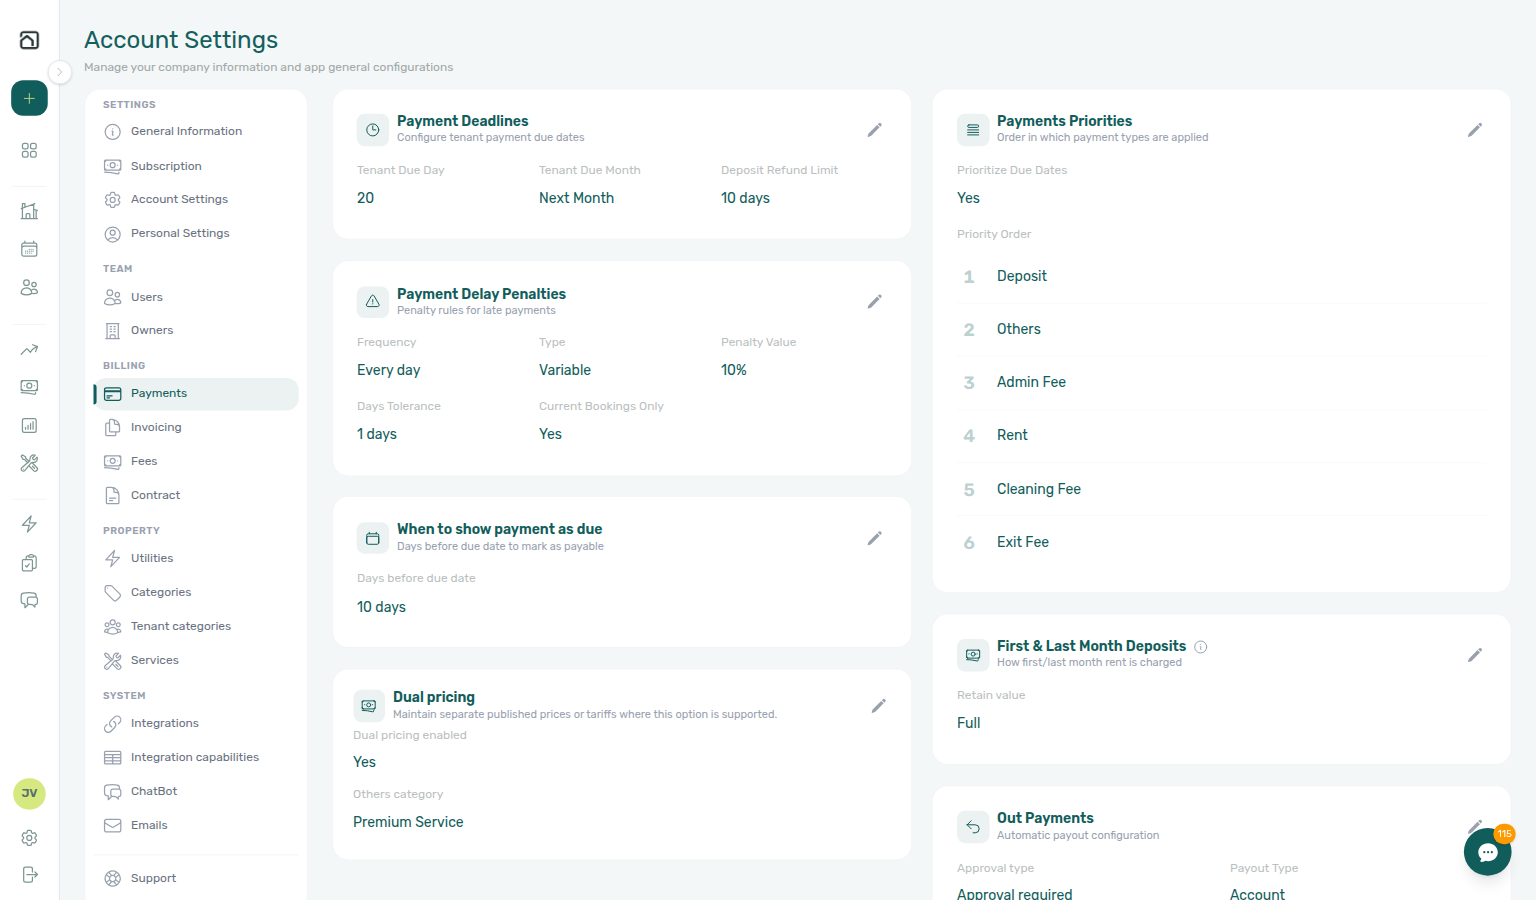Open Subscription settings

tap(196, 166)
